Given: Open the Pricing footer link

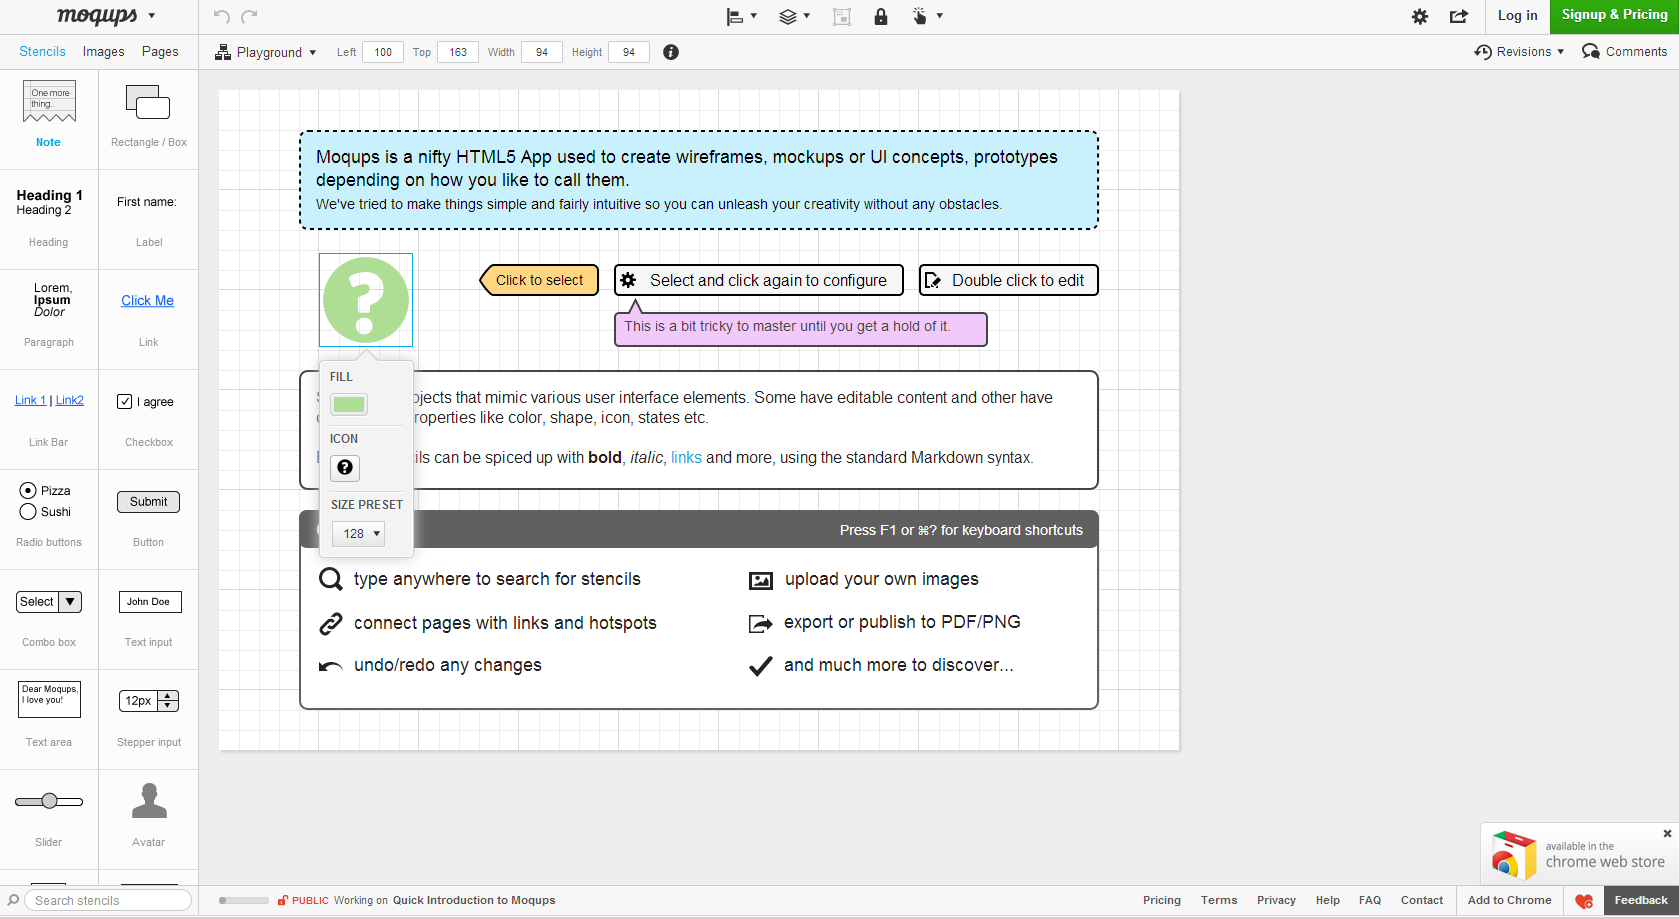Looking at the screenshot, I should point(1162,901).
